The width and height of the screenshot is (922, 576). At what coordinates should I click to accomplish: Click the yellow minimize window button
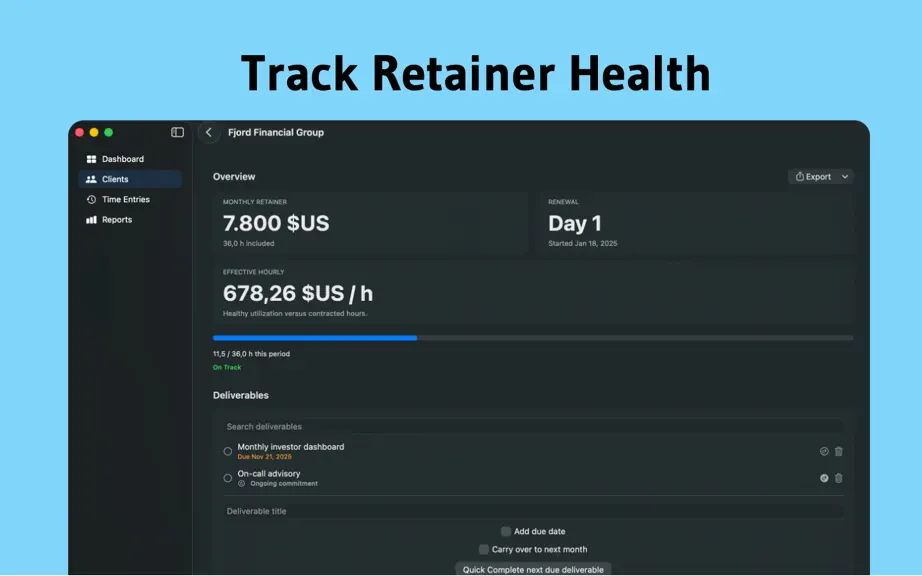[x=93, y=132]
